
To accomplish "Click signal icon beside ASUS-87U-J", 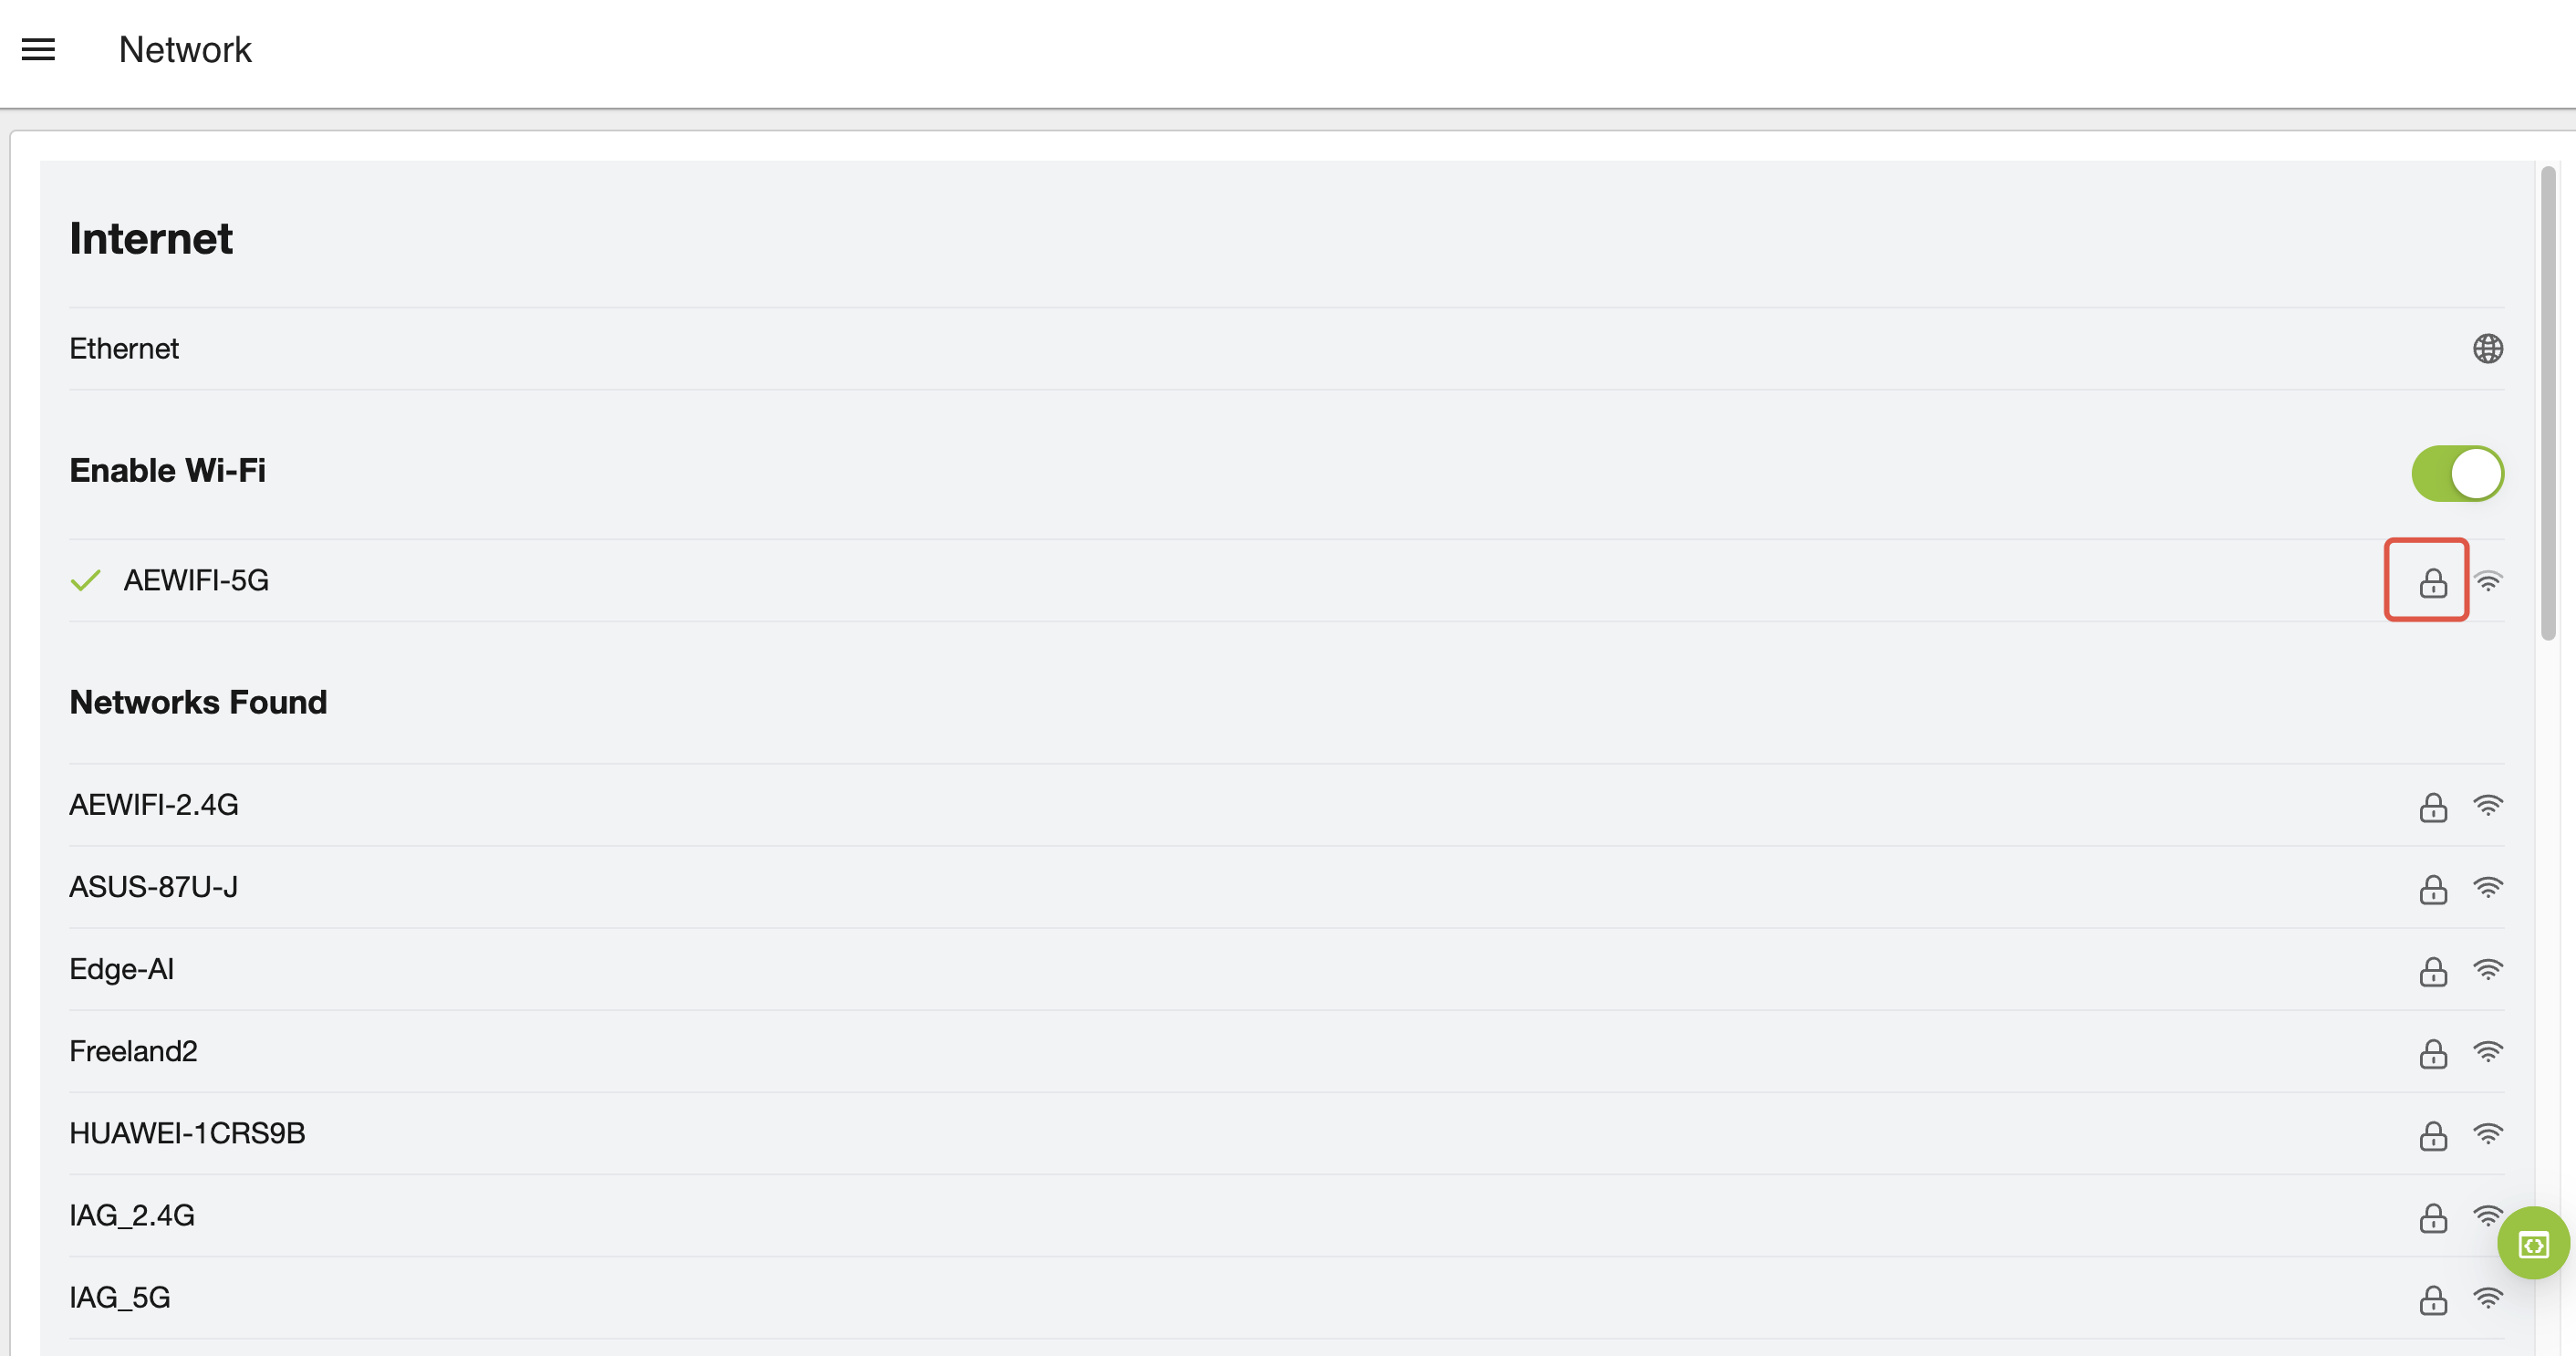I will pos(2487,888).
